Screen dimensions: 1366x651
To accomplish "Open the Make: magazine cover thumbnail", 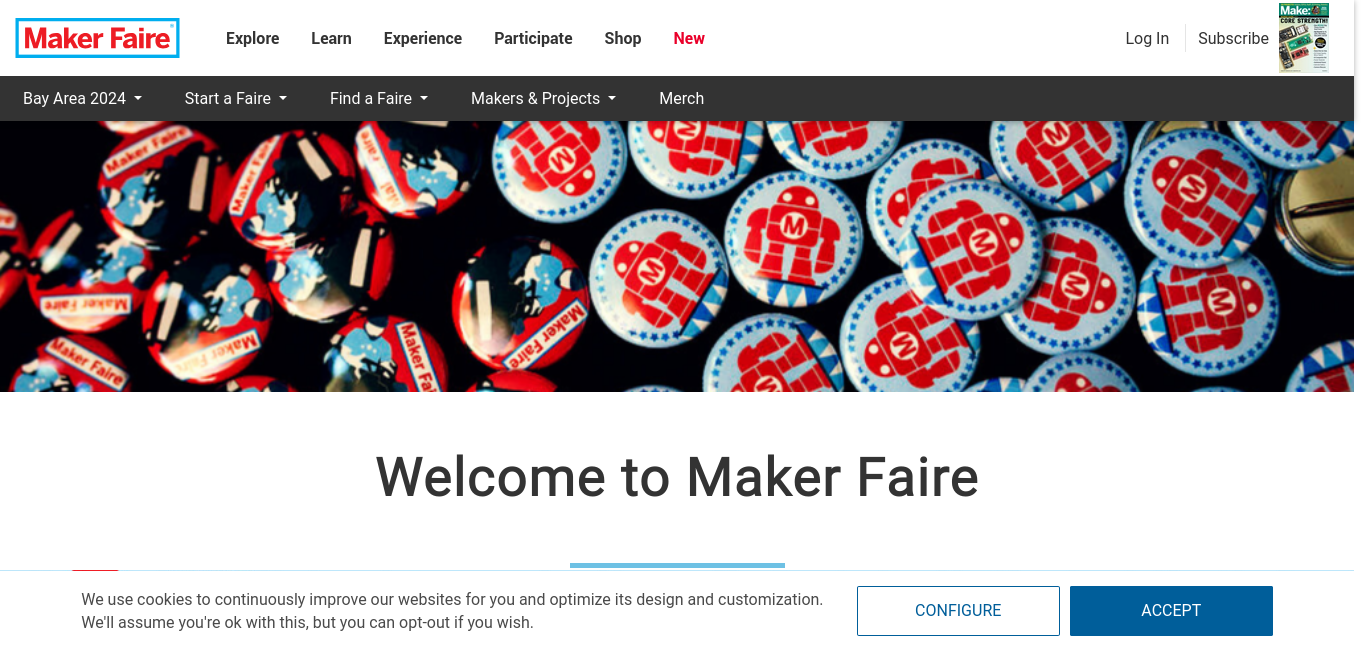I will point(1304,38).
